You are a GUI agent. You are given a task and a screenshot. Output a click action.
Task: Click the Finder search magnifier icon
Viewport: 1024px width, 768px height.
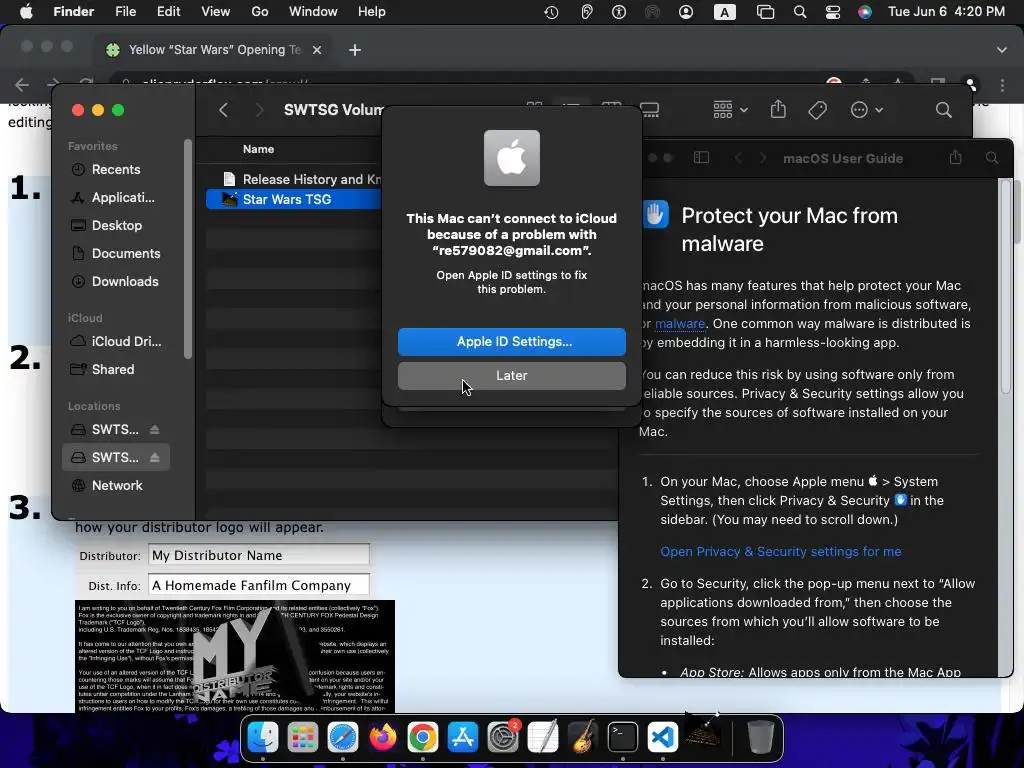click(x=943, y=110)
